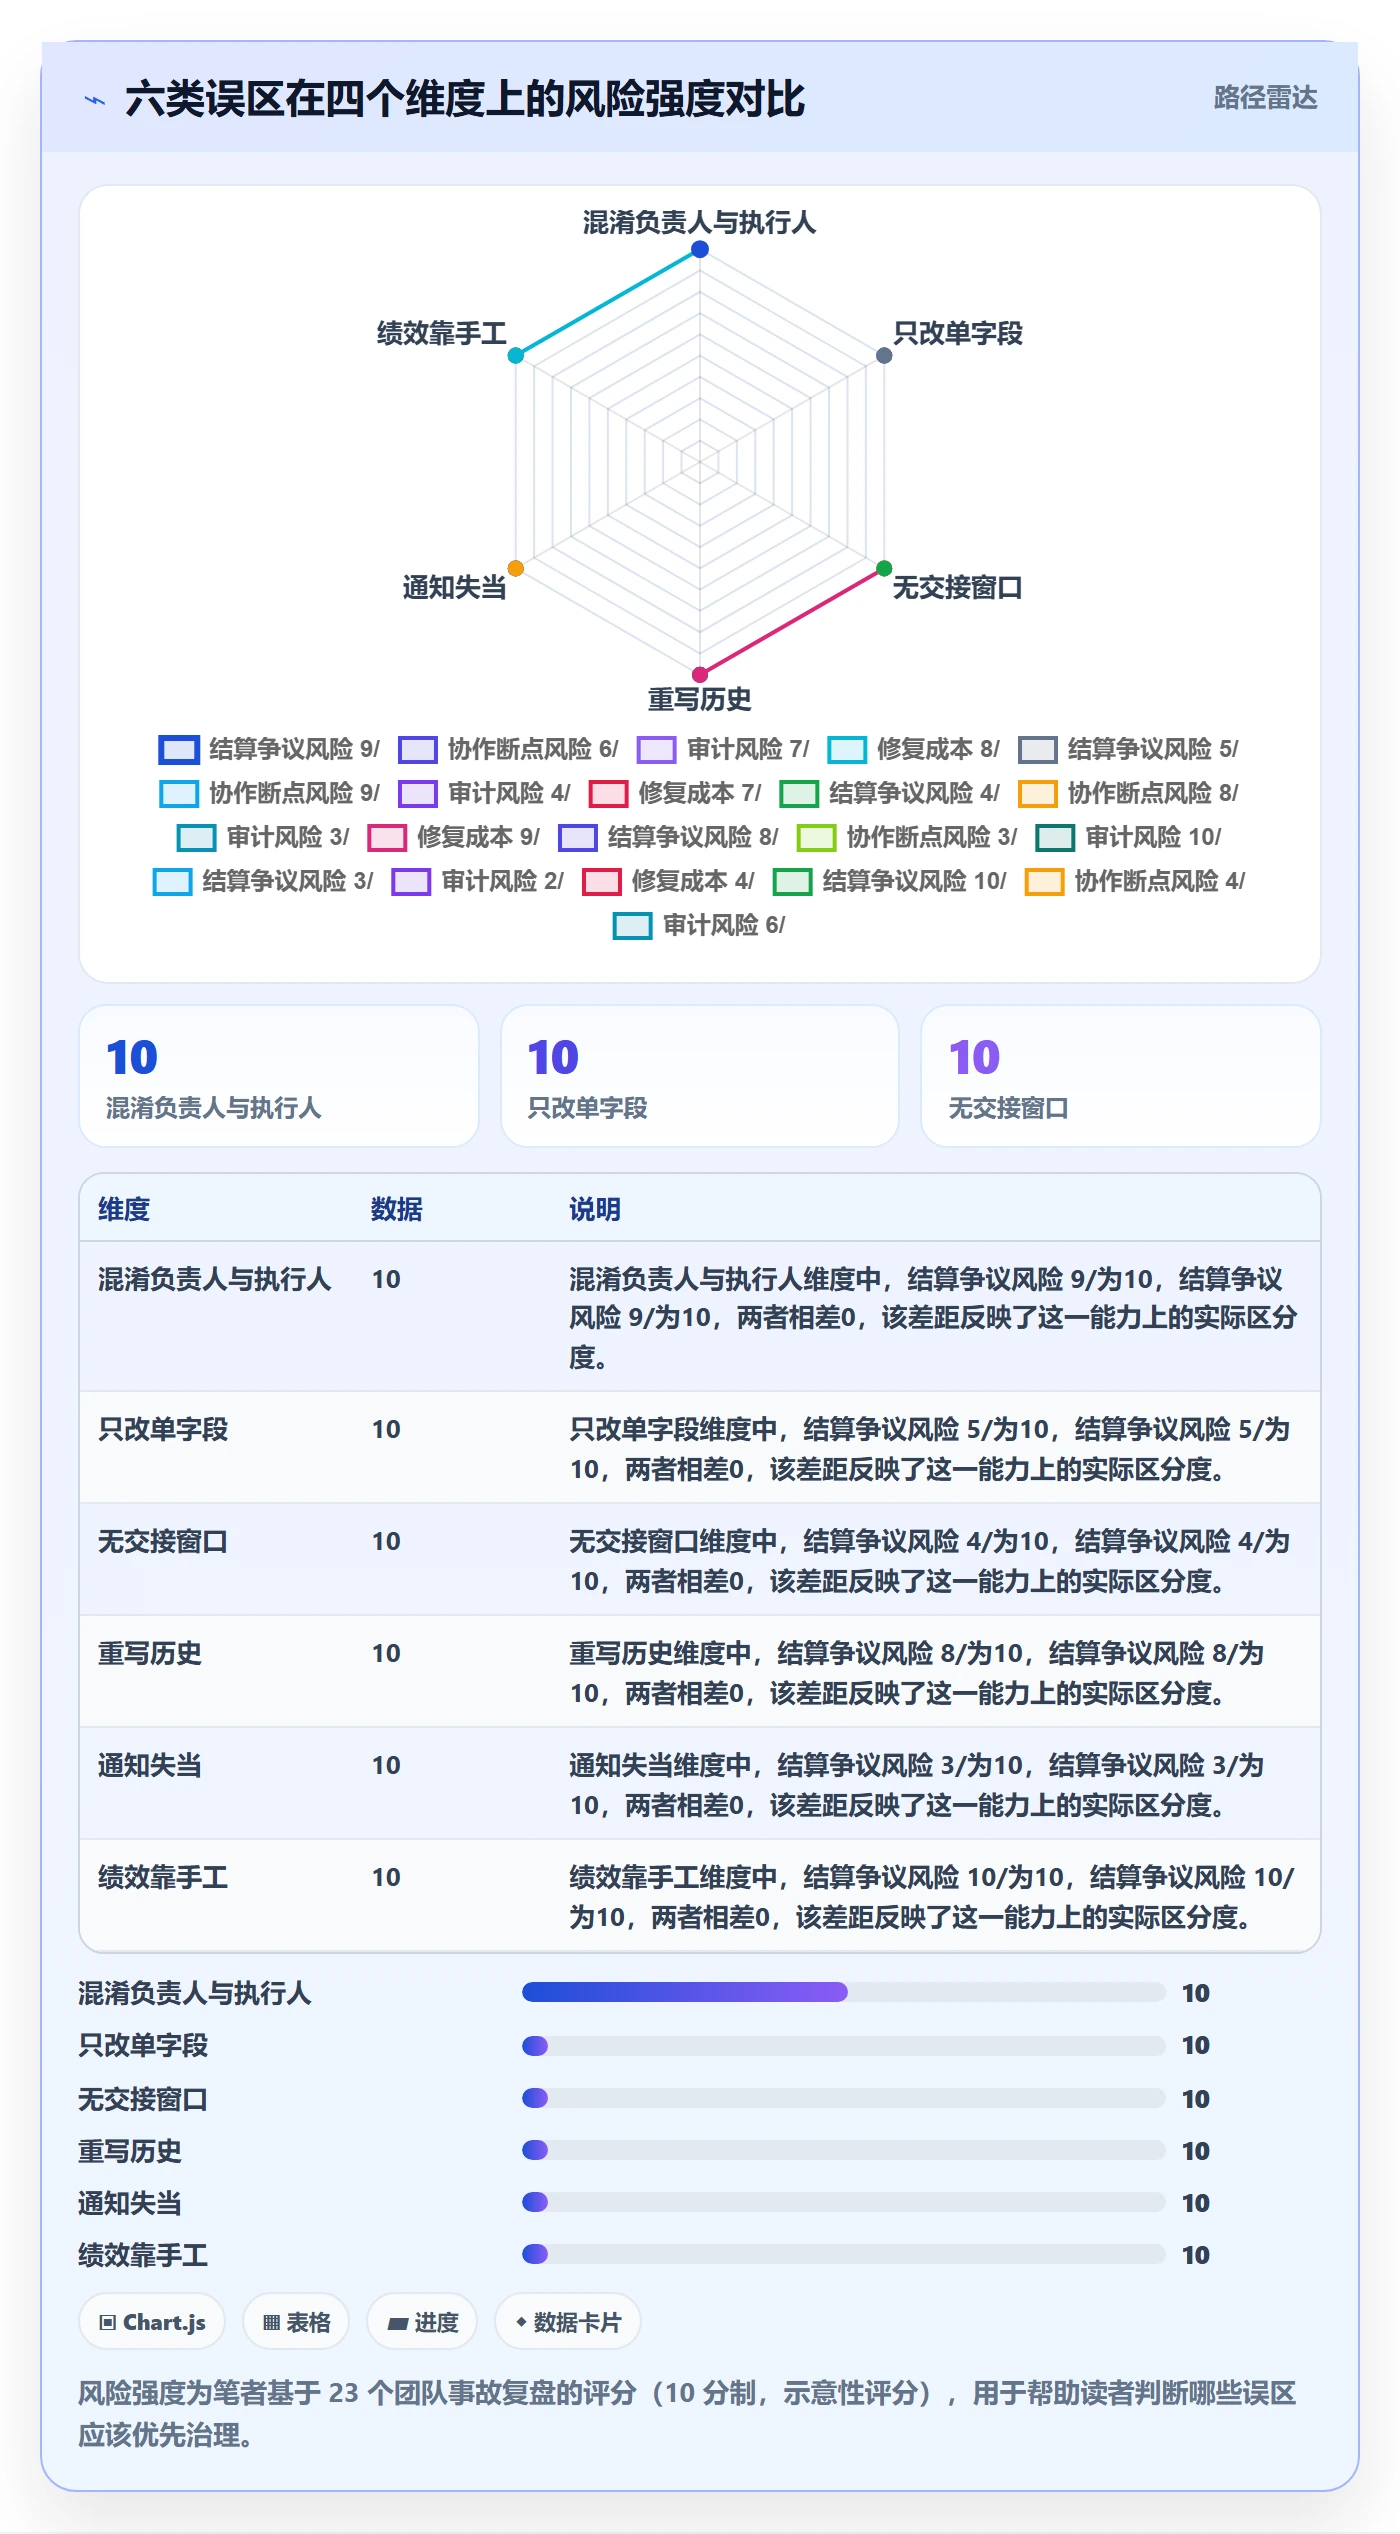Select the blue radar point for 混淆负责人与执行人
1400x2534 pixels.
pos(700,249)
